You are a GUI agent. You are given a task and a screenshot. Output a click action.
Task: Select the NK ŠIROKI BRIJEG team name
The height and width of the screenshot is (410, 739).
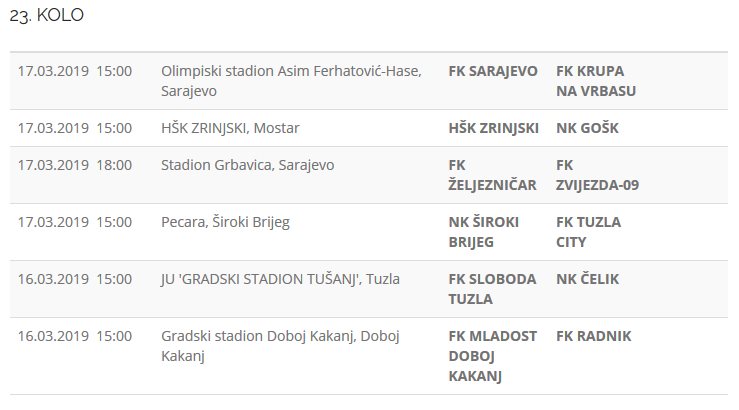[x=485, y=232]
